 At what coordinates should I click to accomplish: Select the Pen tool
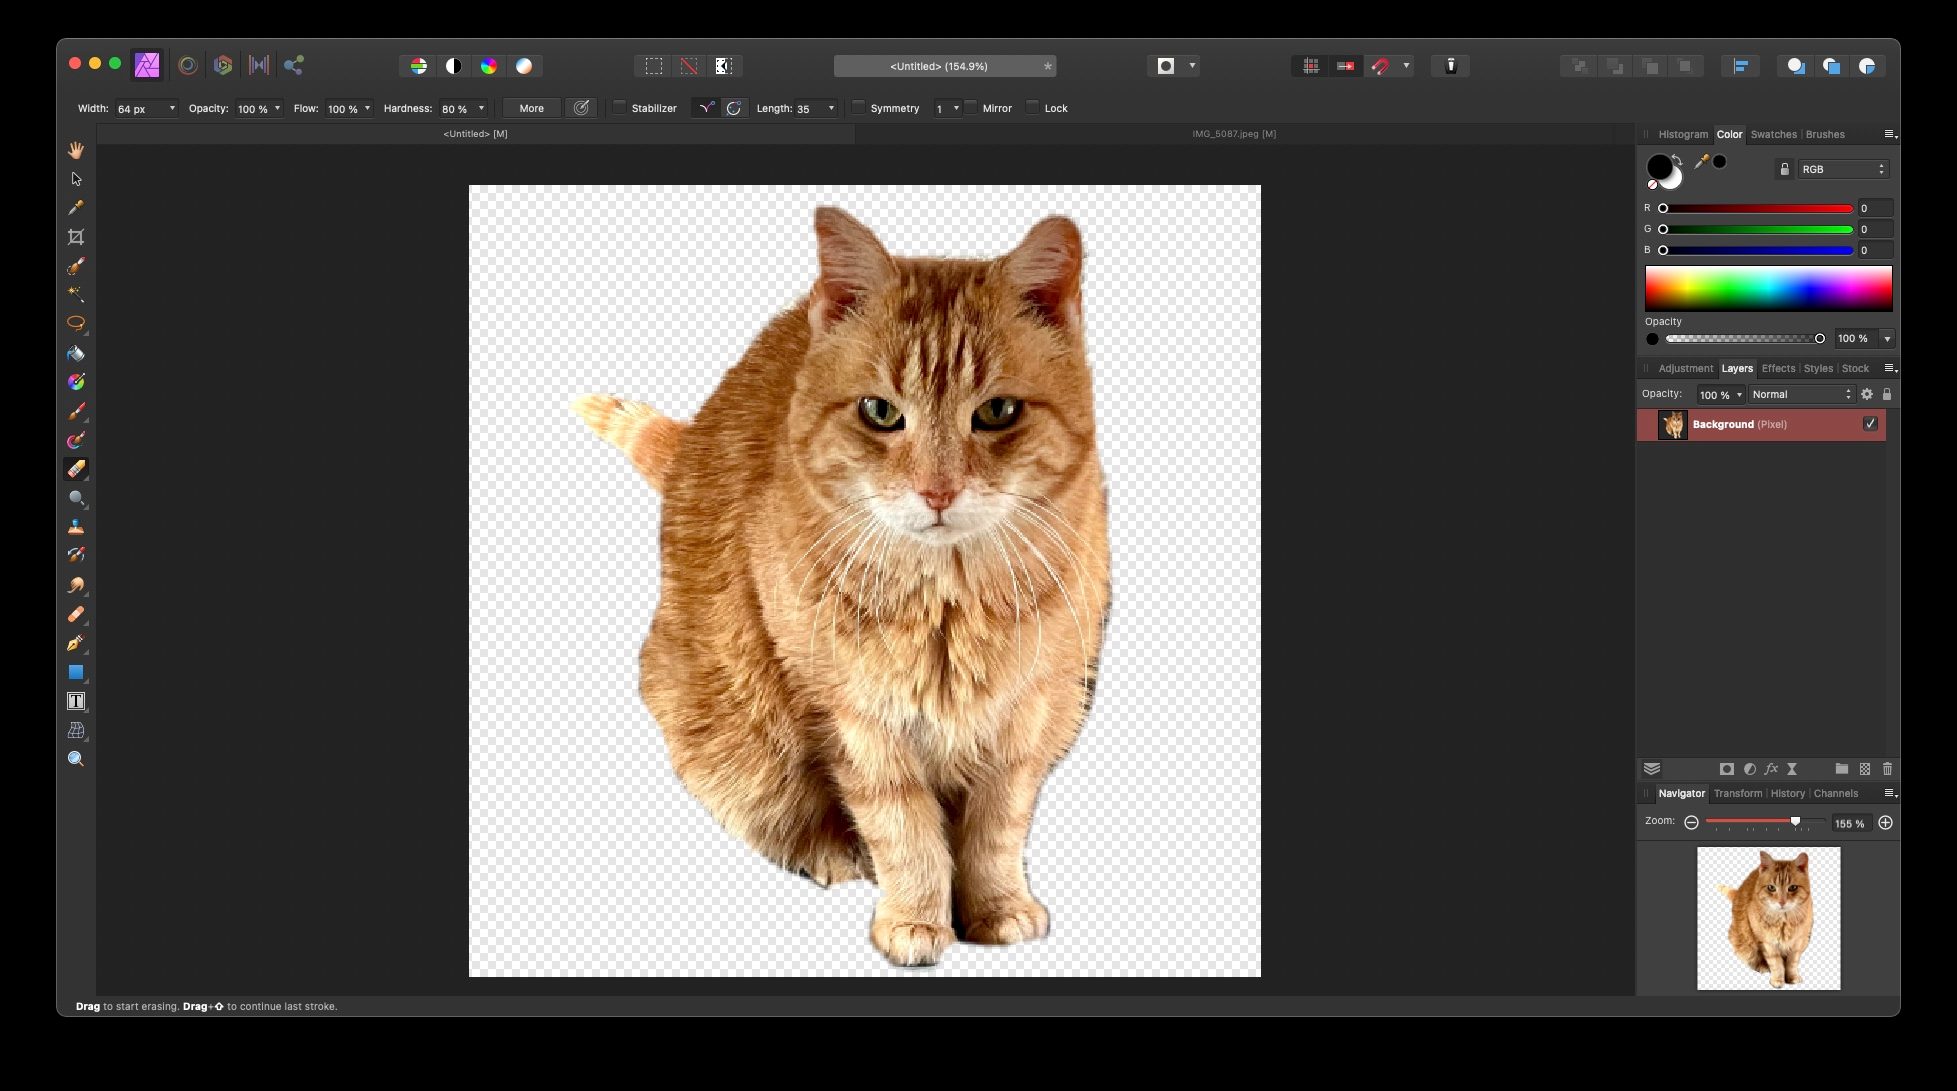pos(76,643)
